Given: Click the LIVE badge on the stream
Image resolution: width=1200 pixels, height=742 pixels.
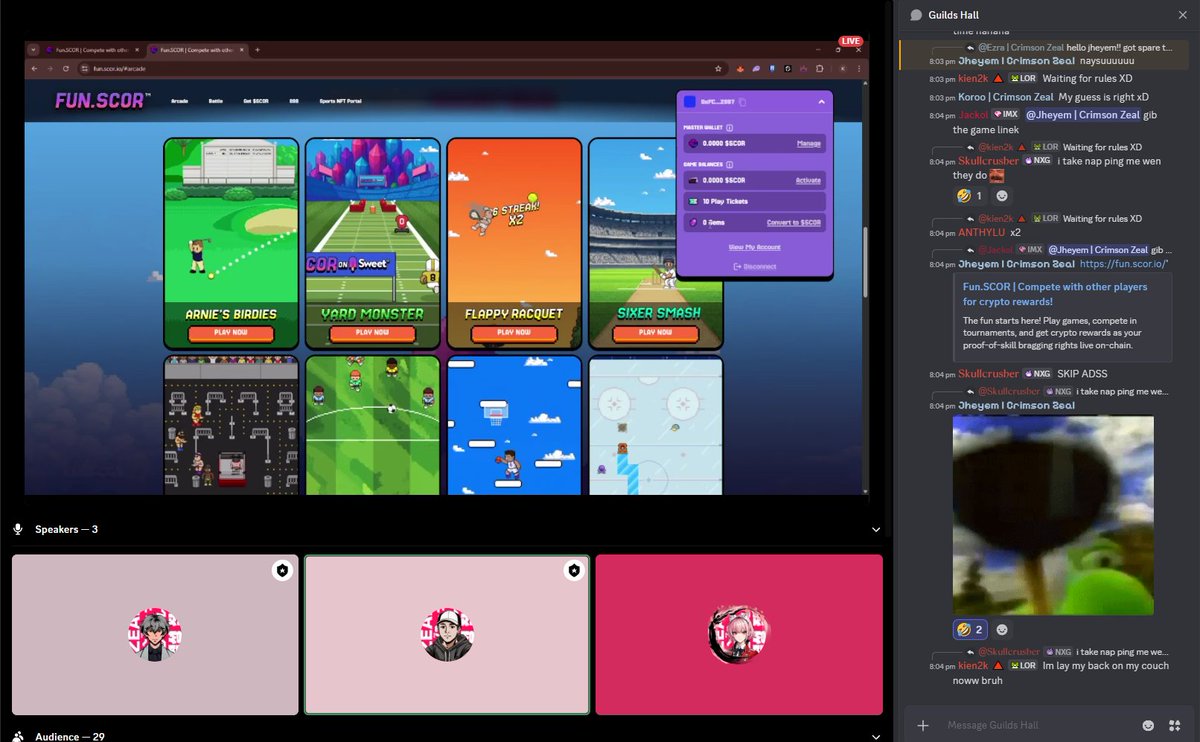Looking at the screenshot, I should pyautogui.click(x=850, y=41).
